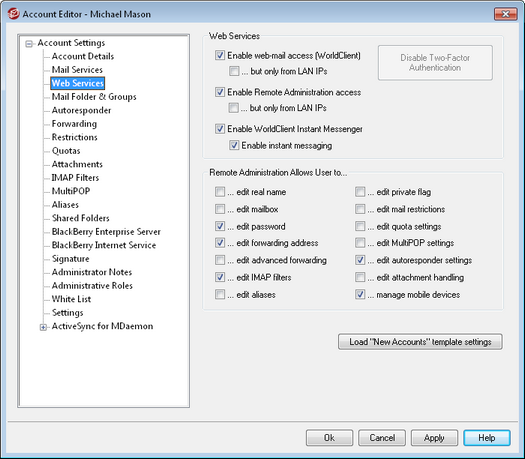Select BlackBerry Enterprise Server item
Viewport: 525px width, 459px height.
[106, 232]
